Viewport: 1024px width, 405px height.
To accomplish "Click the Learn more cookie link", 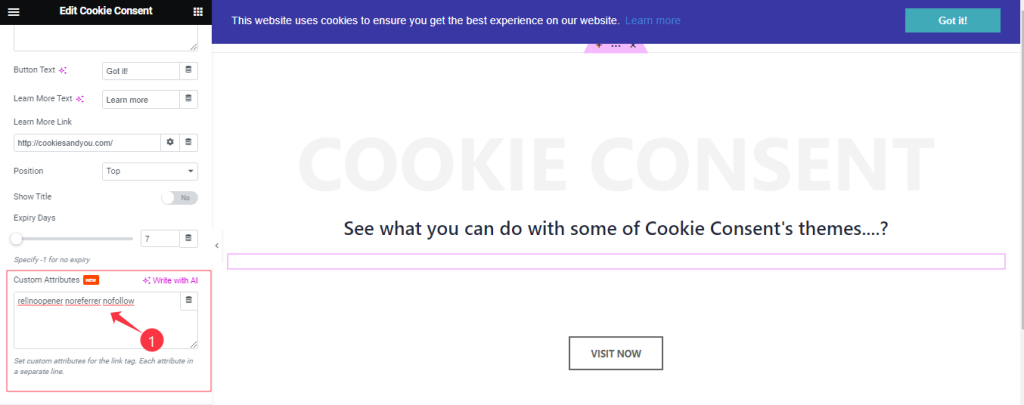I will [x=652, y=21].
